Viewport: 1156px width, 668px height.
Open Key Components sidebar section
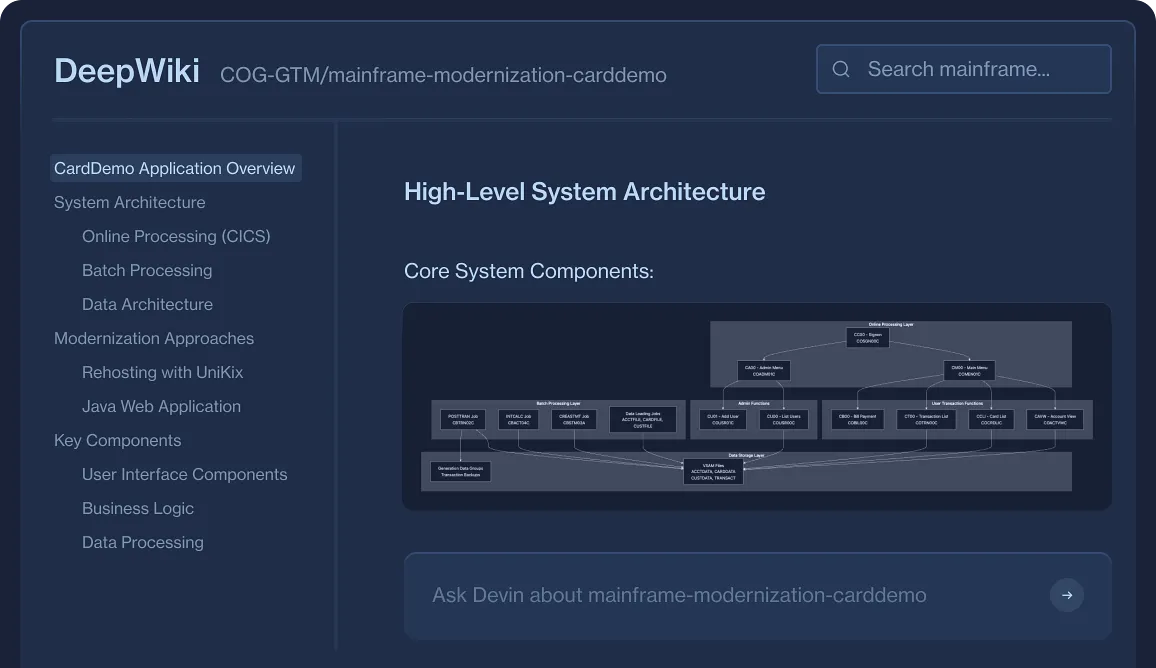point(117,440)
